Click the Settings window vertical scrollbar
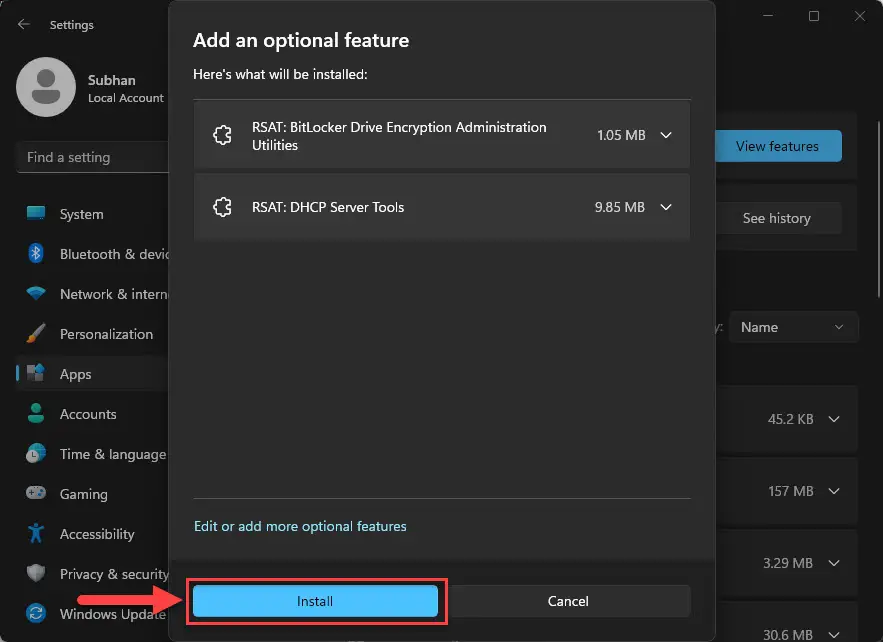 tap(879, 209)
